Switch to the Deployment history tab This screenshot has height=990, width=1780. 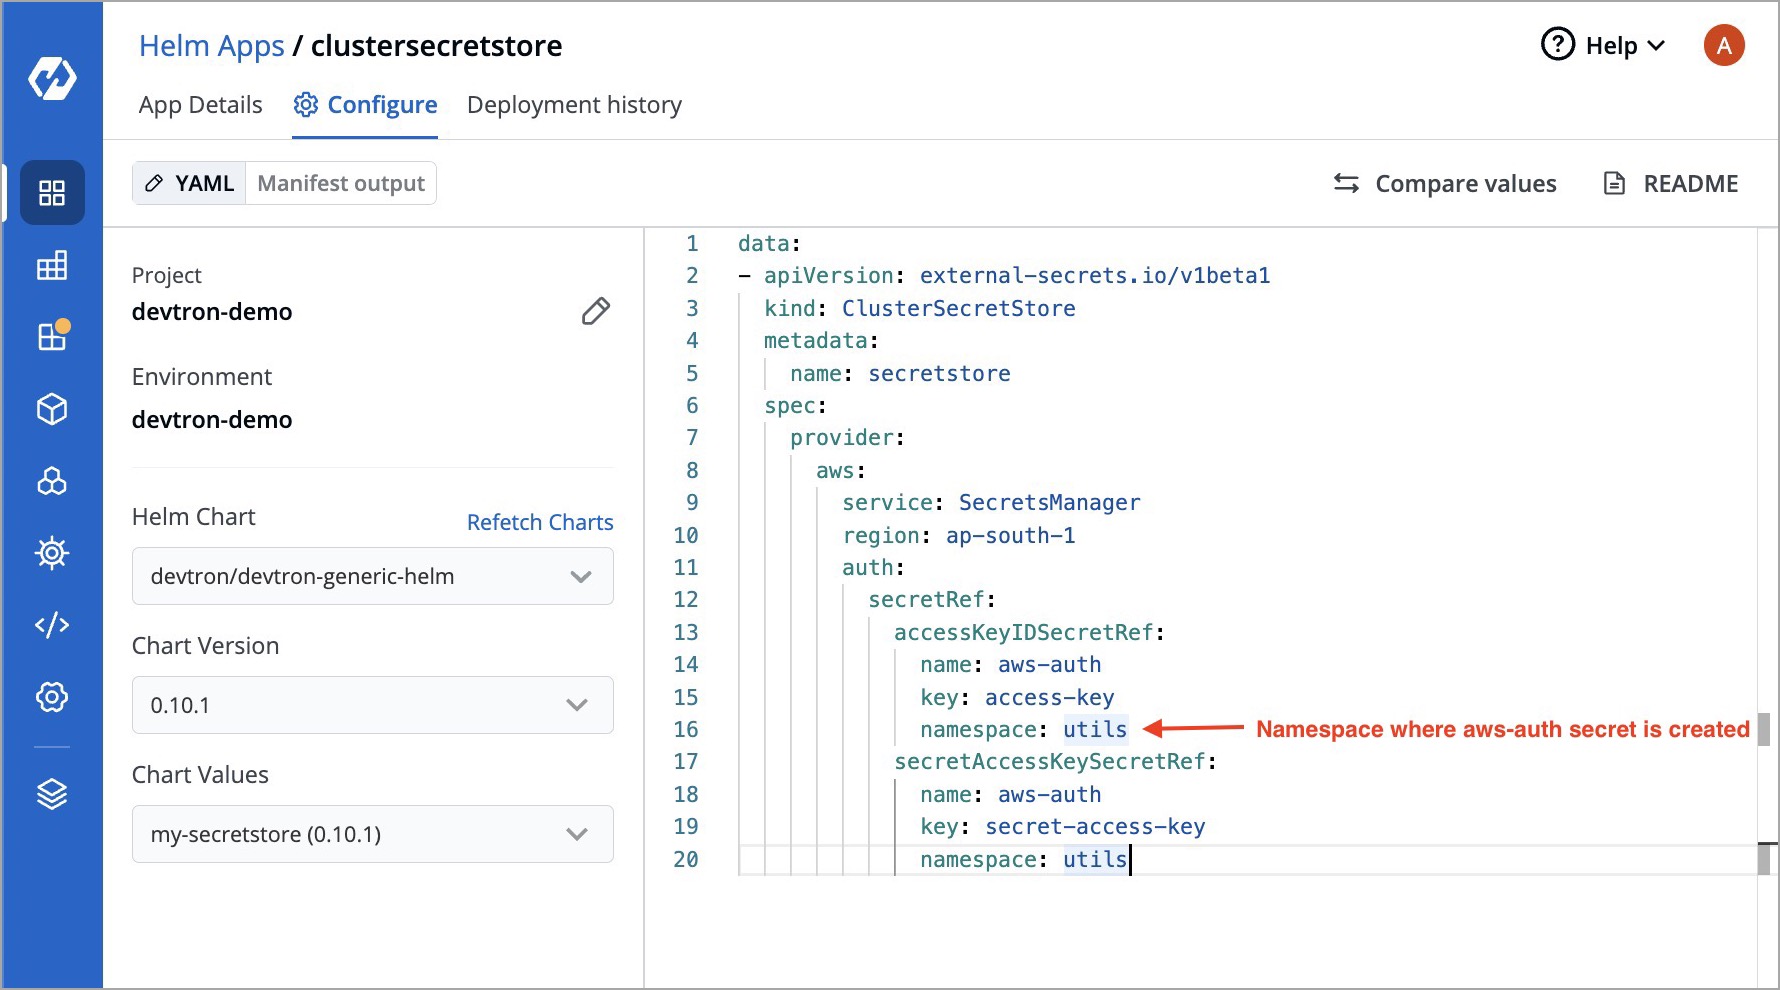click(574, 104)
